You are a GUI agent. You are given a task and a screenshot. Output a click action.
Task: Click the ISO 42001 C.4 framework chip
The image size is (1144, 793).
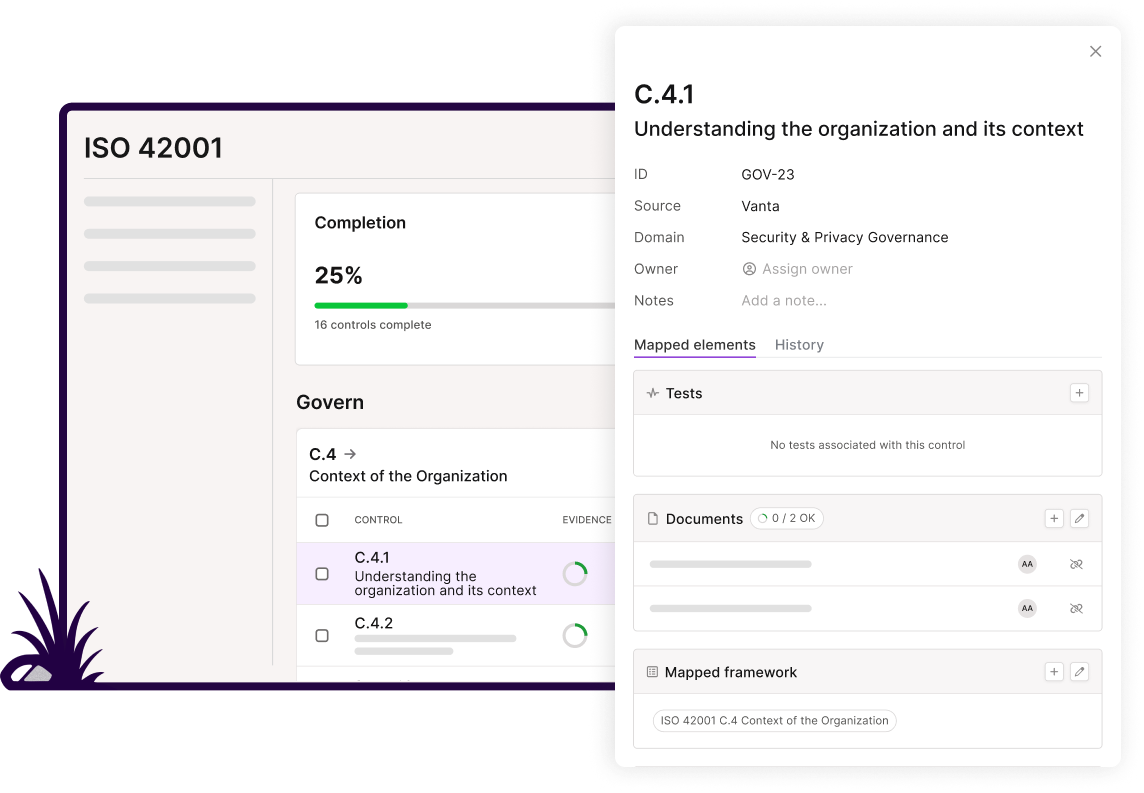coord(774,720)
